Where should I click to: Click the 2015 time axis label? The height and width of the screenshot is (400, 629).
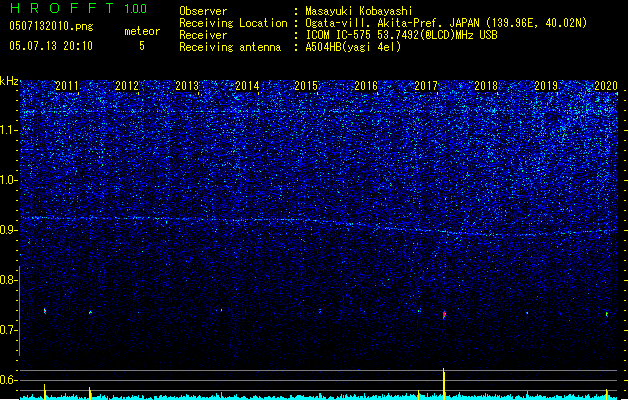click(x=306, y=86)
